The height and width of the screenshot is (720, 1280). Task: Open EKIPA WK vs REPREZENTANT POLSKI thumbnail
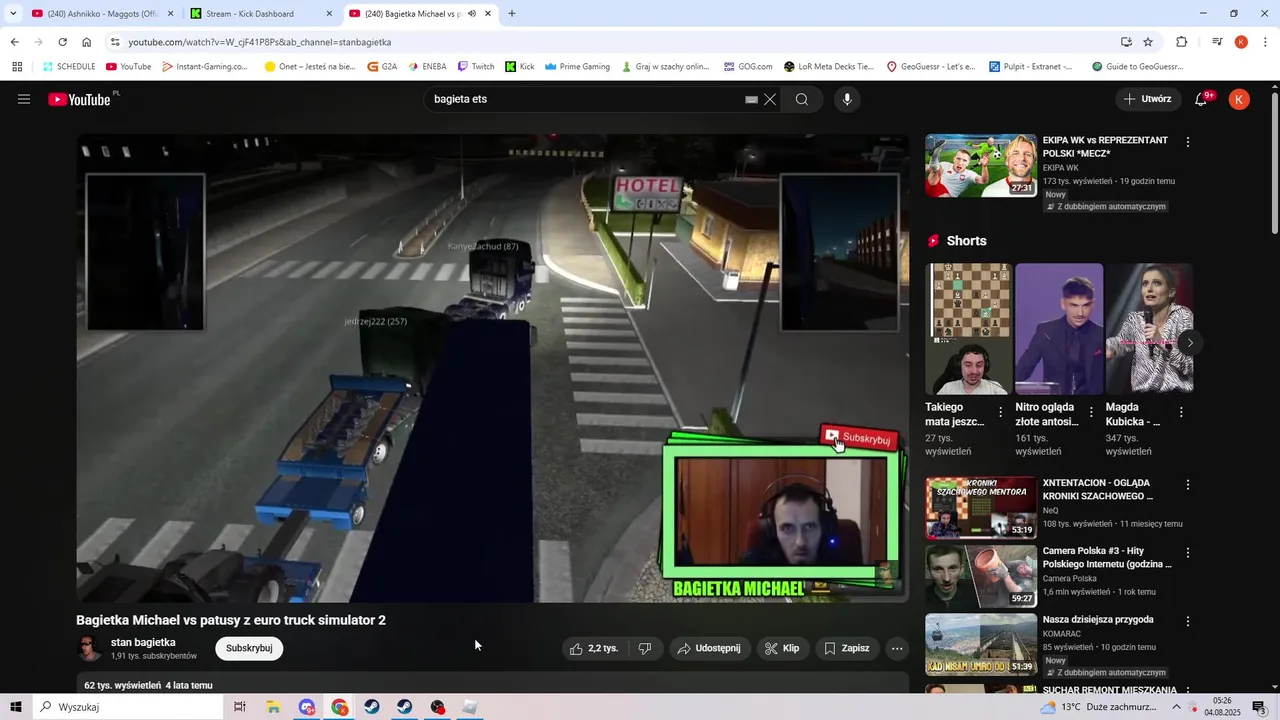point(981,165)
